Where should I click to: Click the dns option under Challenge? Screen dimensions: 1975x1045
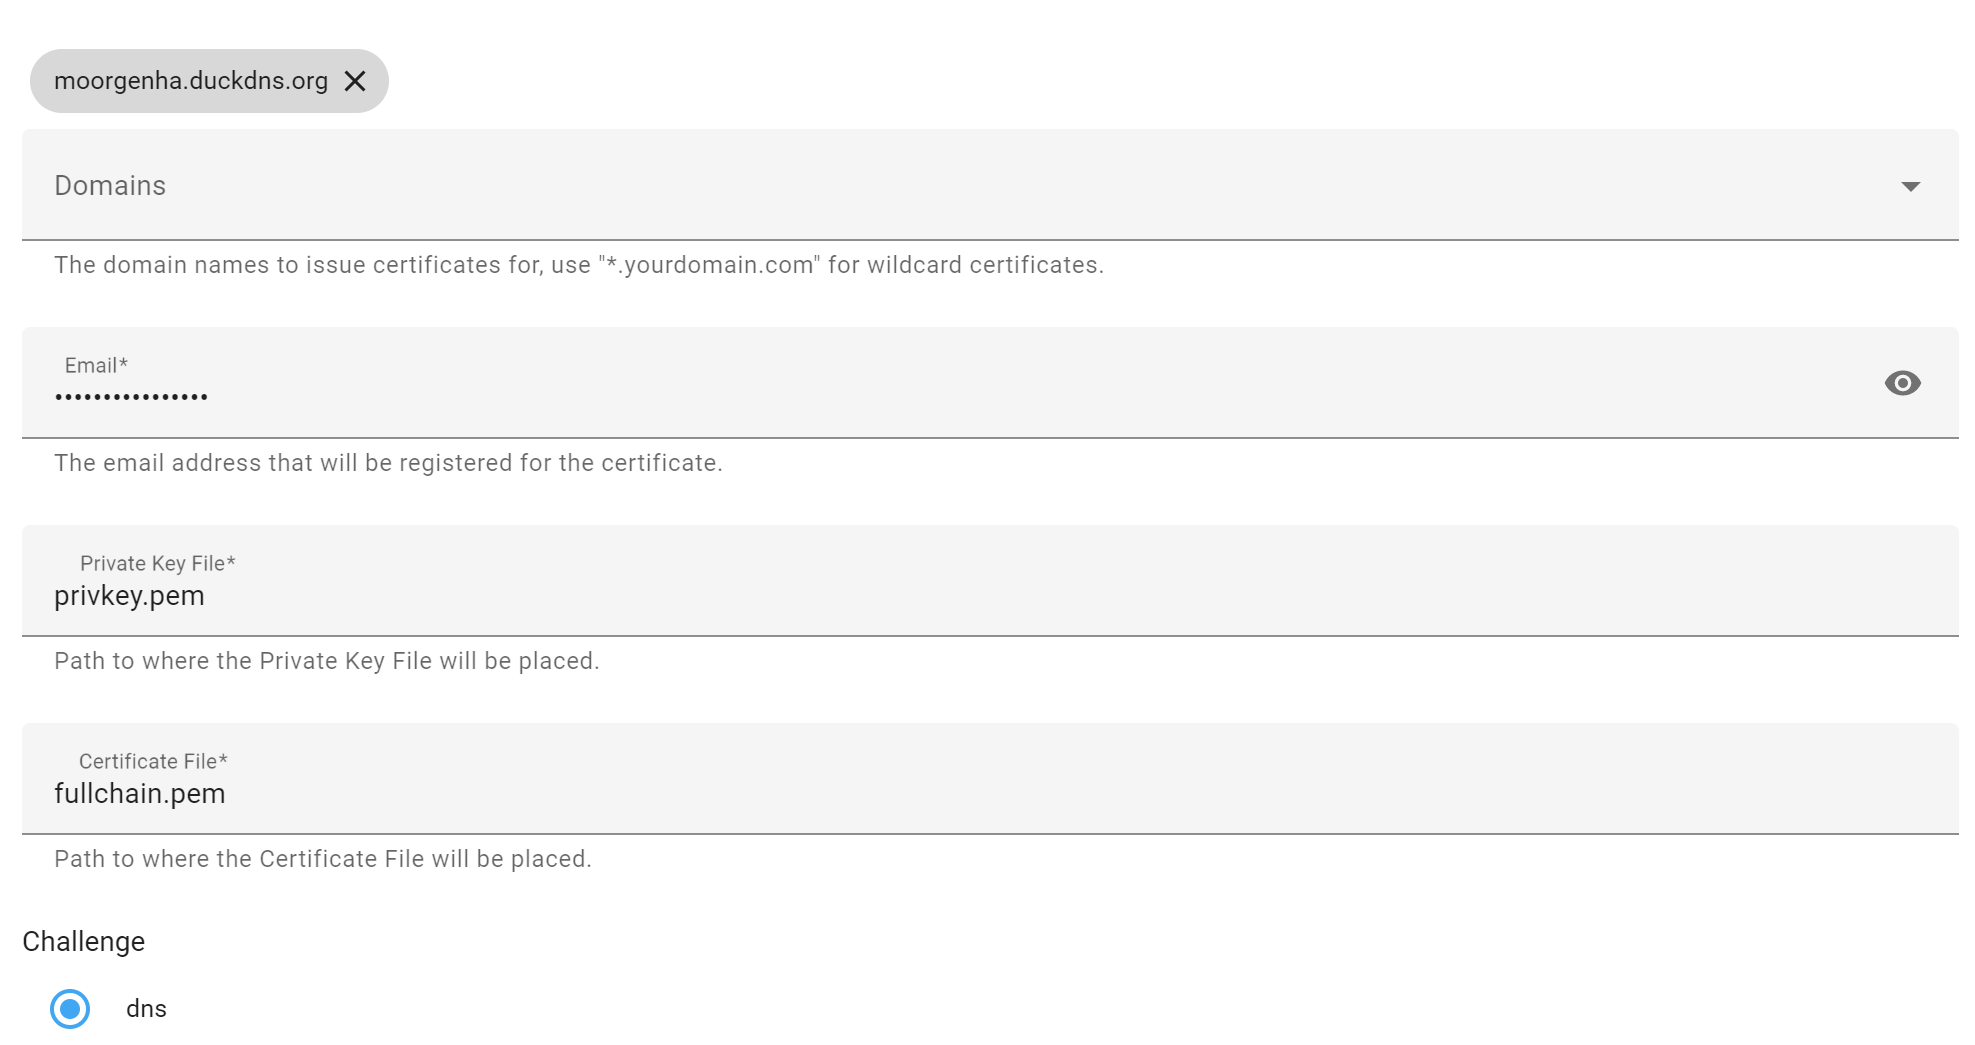[x=146, y=1009]
